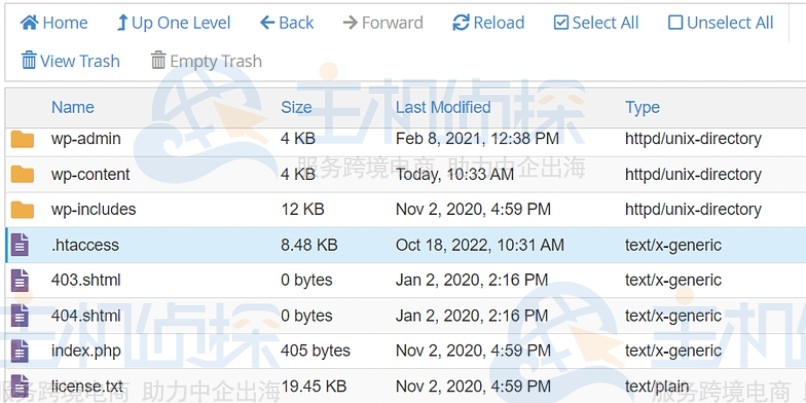The width and height of the screenshot is (806, 403).
Task: Click the license.txt file icon
Action: 20,386
